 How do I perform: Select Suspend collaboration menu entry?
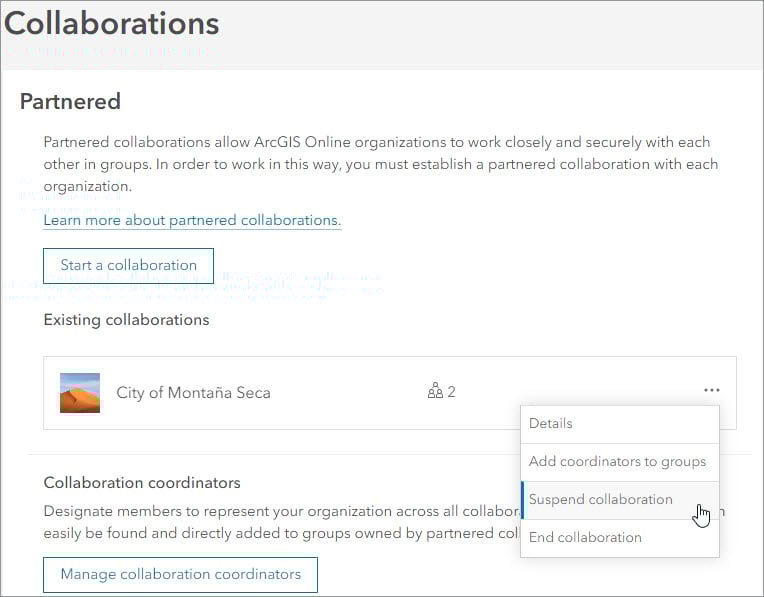click(620, 500)
